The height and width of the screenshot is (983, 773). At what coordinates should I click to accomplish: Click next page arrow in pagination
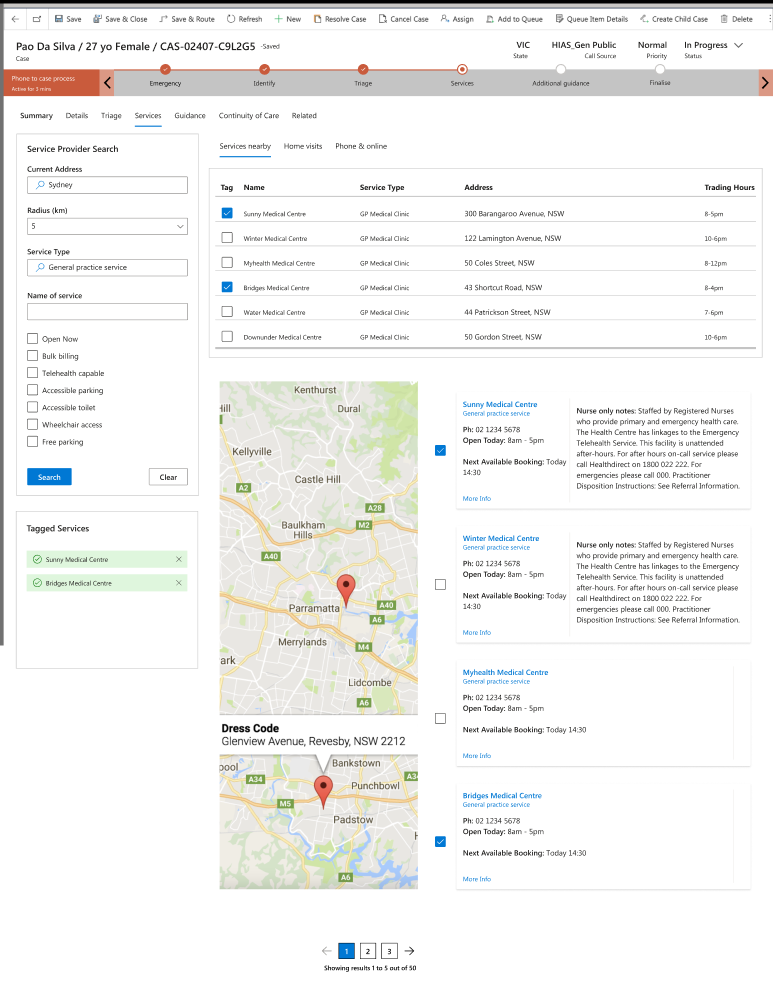pos(409,951)
